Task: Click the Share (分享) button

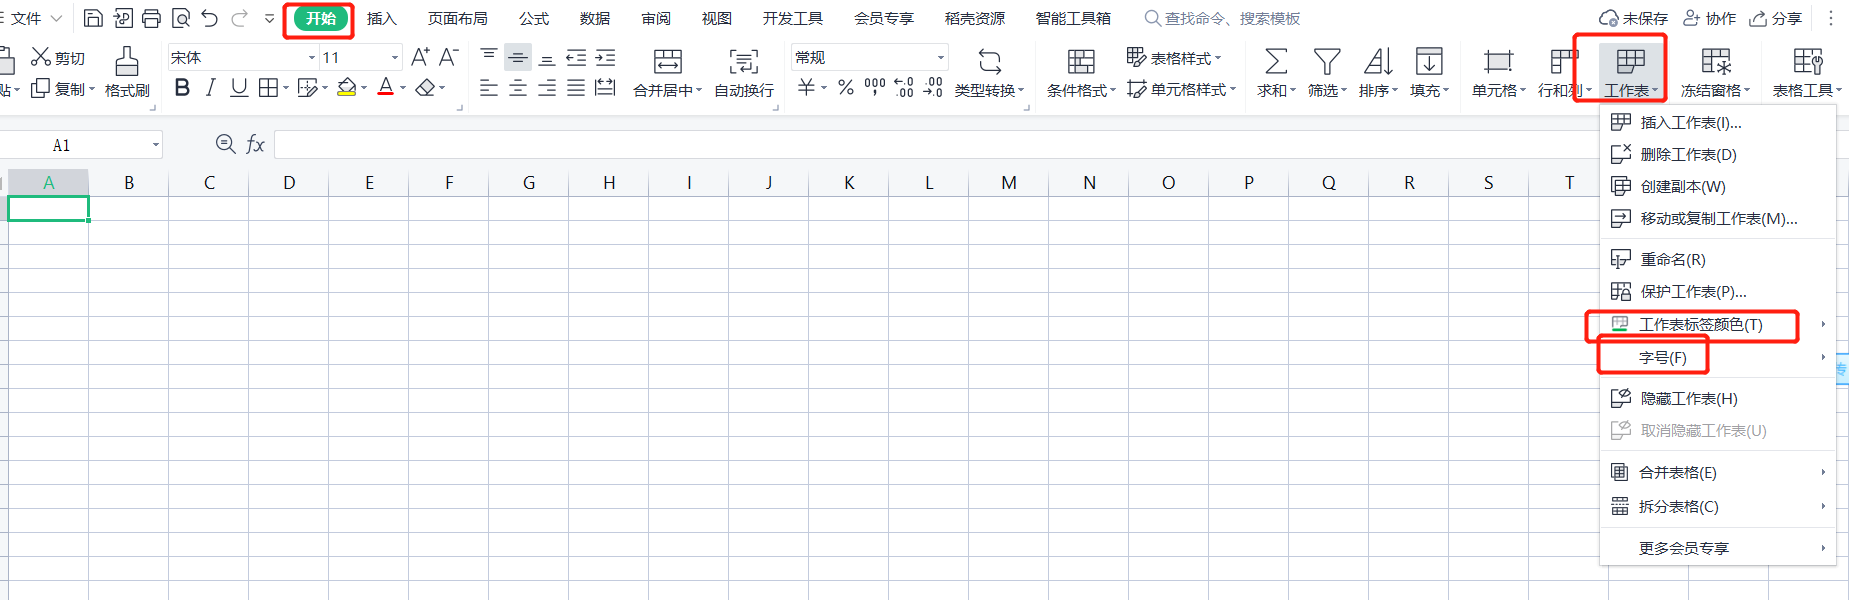Action: click(x=1776, y=18)
